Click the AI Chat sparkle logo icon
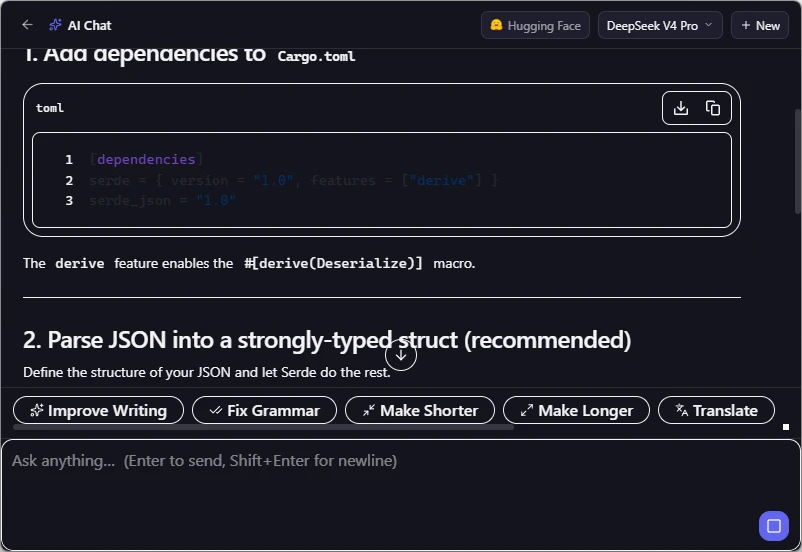 click(x=55, y=25)
